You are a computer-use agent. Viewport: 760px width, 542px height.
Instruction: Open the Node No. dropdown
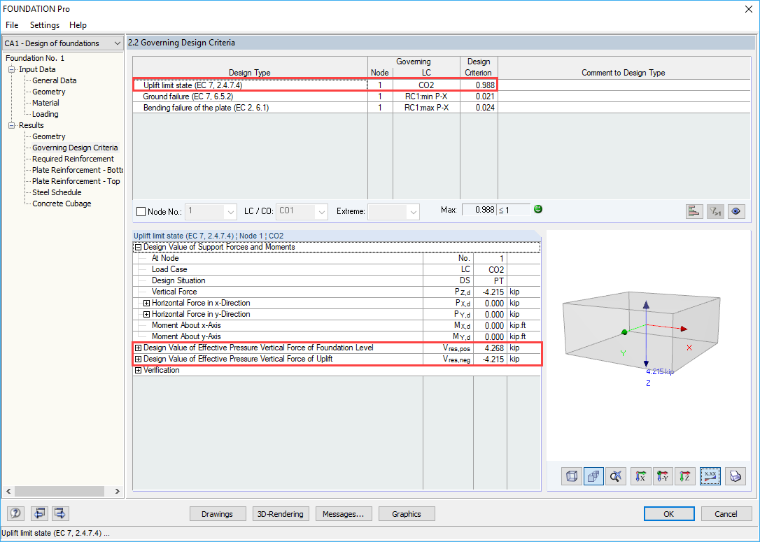231,211
